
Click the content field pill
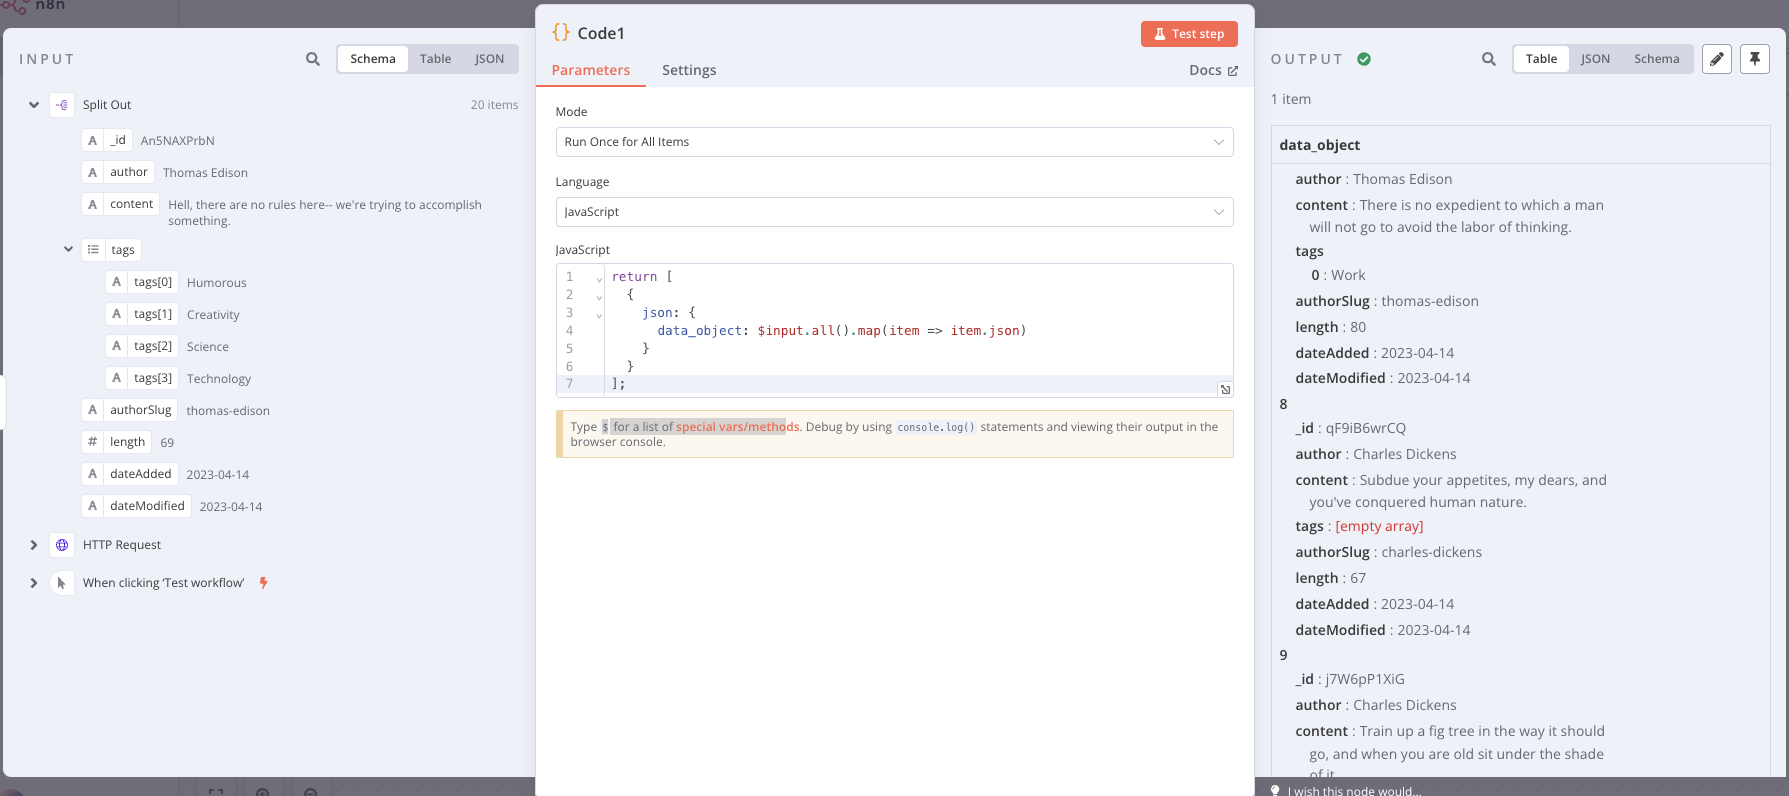pos(120,205)
